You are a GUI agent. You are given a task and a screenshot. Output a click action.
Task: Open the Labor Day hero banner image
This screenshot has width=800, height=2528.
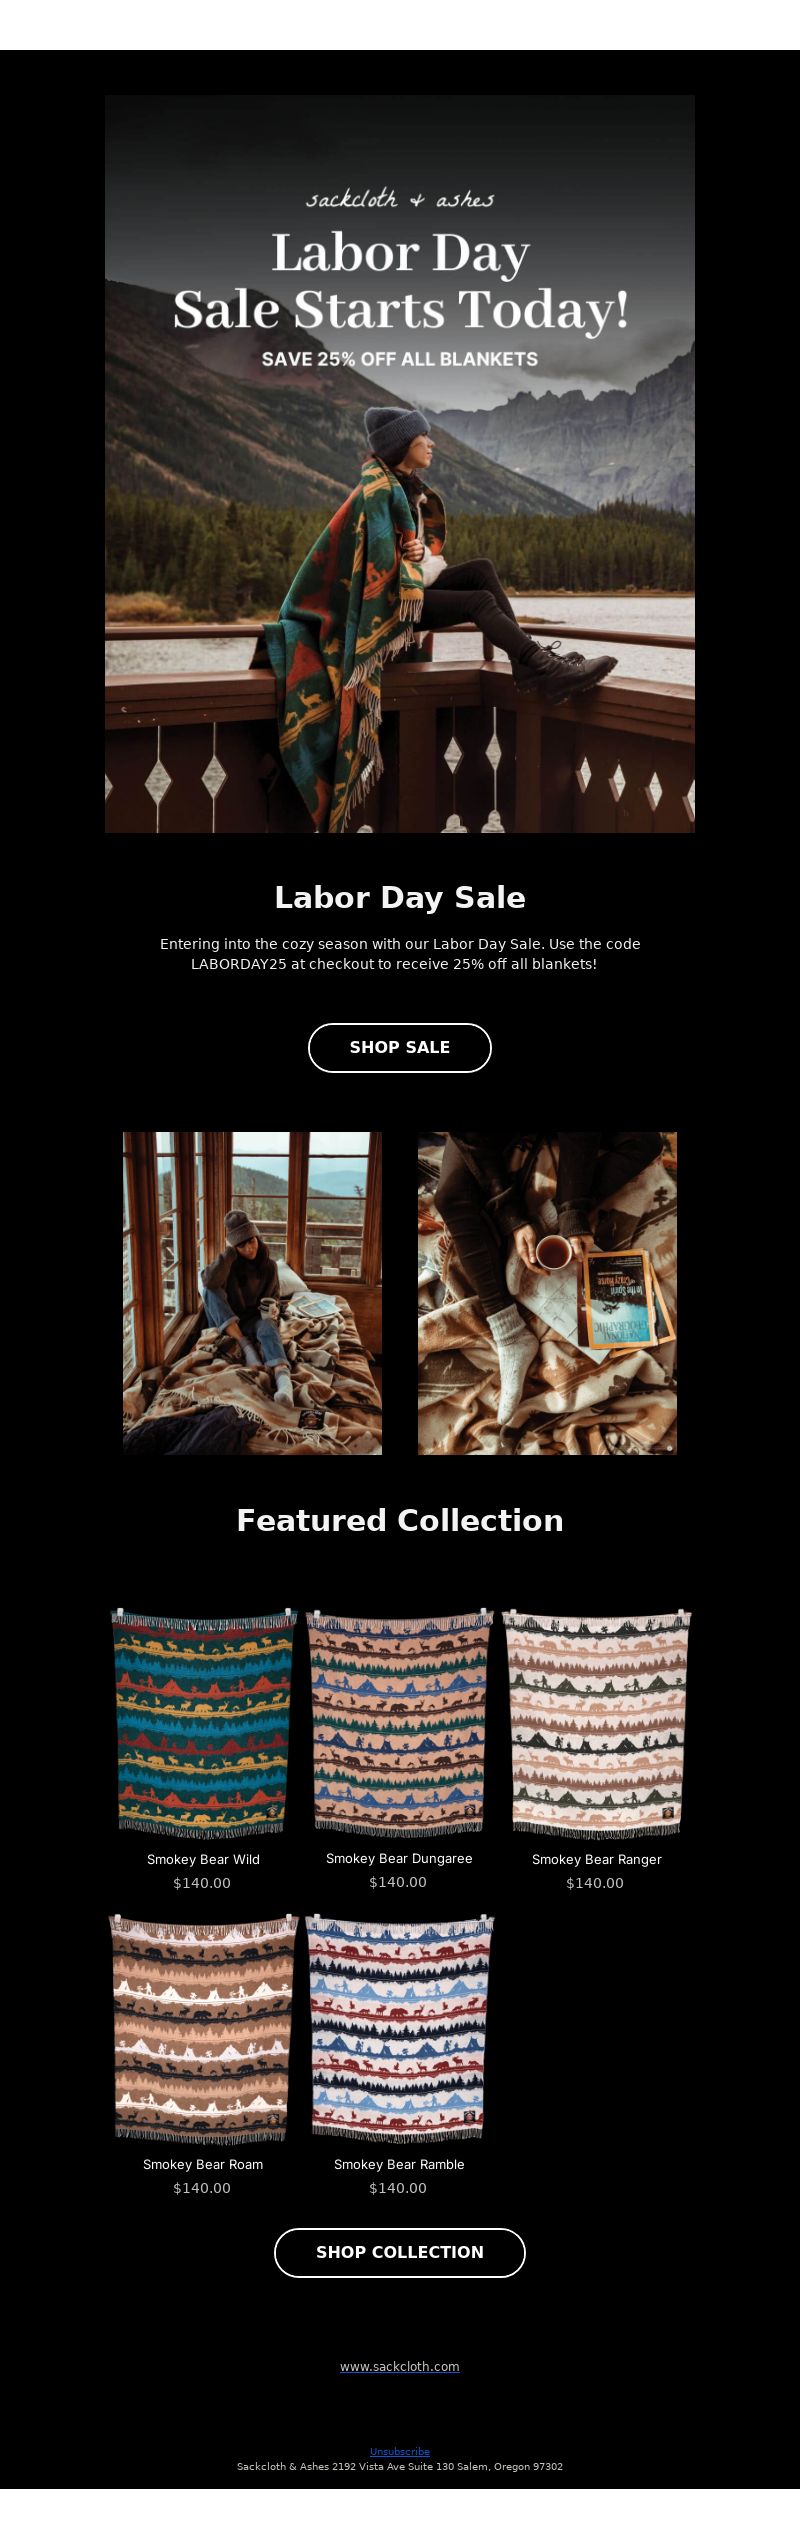[x=400, y=464]
